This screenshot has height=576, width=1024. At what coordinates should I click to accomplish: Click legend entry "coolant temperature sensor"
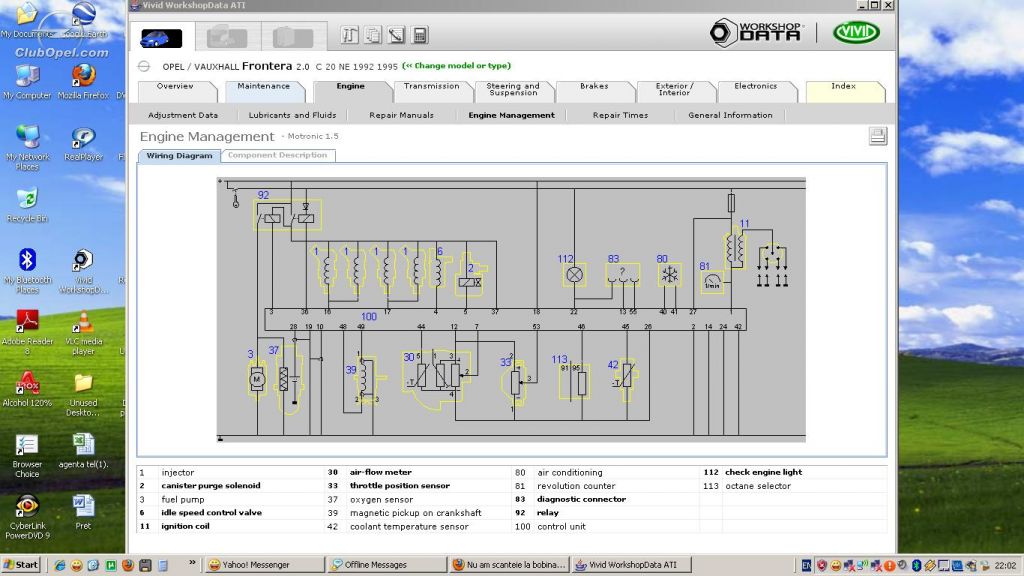tap(409, 526)
